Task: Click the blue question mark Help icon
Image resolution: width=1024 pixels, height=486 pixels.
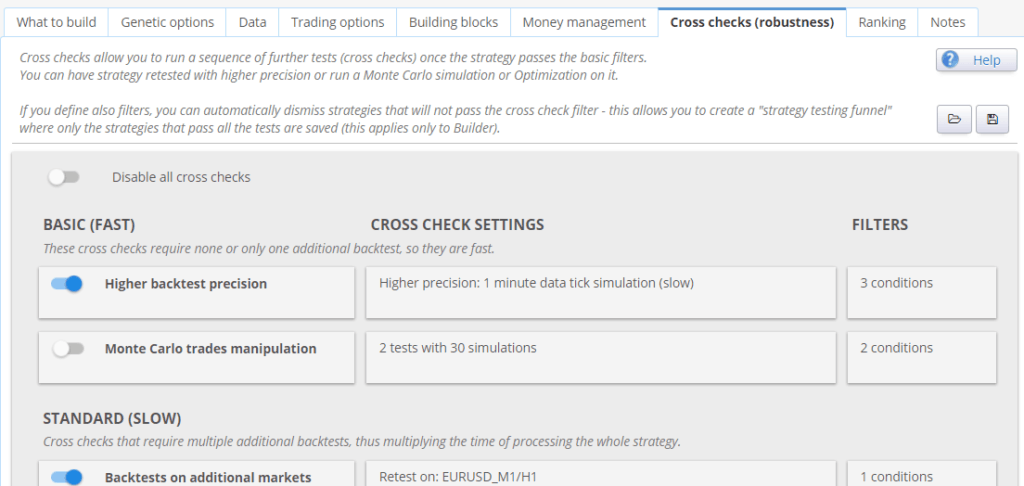Action: pos(951,60)
